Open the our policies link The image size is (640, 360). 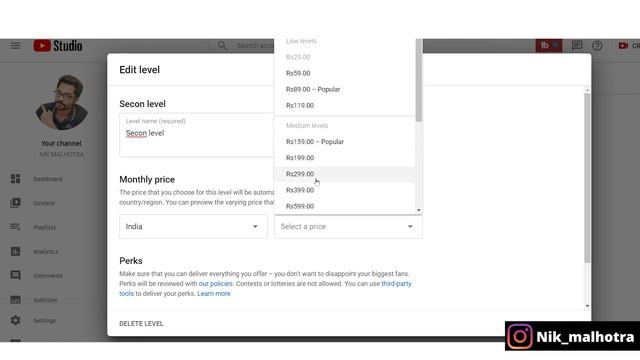tap(216, 284)
